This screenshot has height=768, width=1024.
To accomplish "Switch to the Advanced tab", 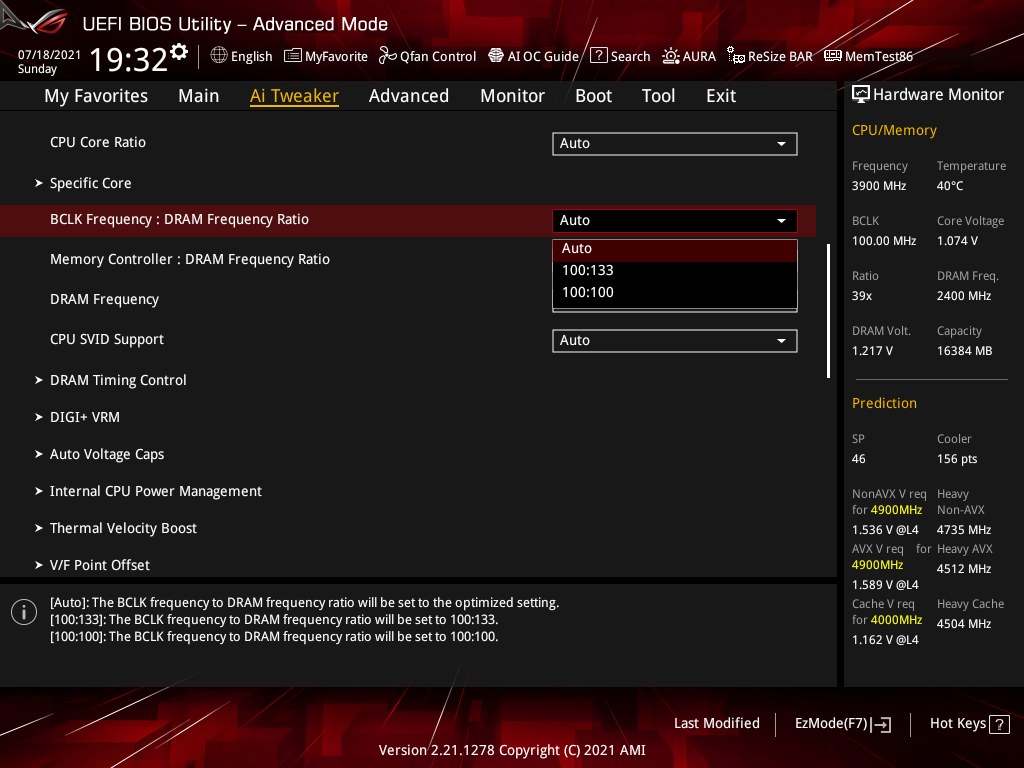I will point(409,95).
